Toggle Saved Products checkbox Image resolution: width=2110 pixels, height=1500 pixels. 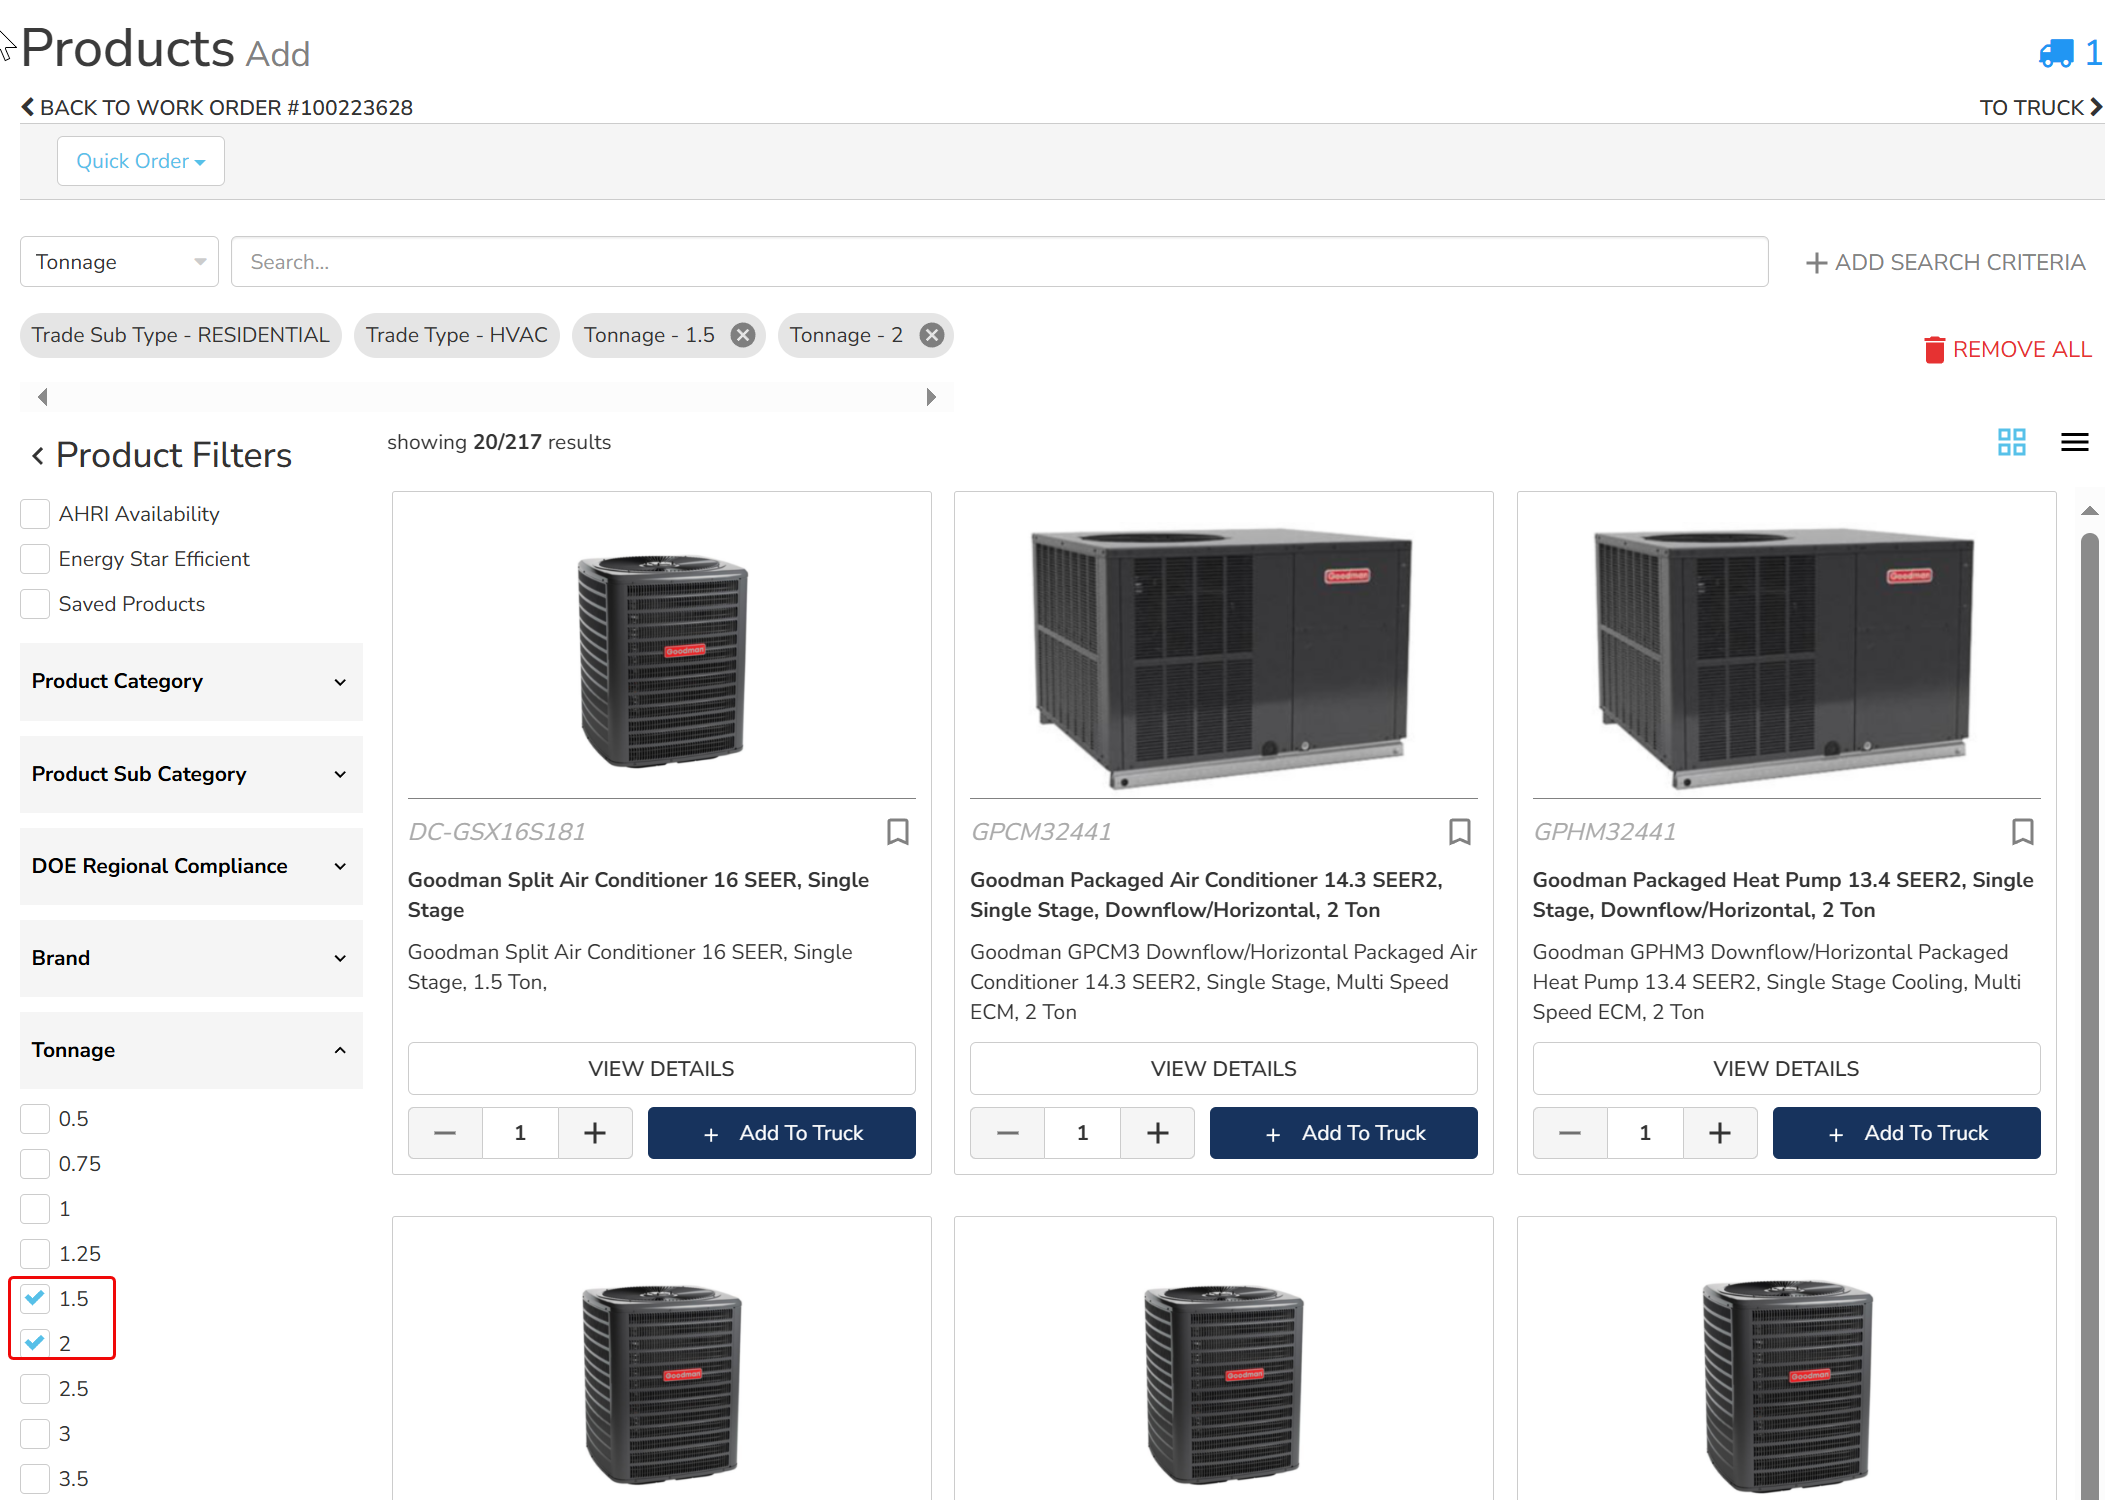pyautogui.click(x=35, y=604)
